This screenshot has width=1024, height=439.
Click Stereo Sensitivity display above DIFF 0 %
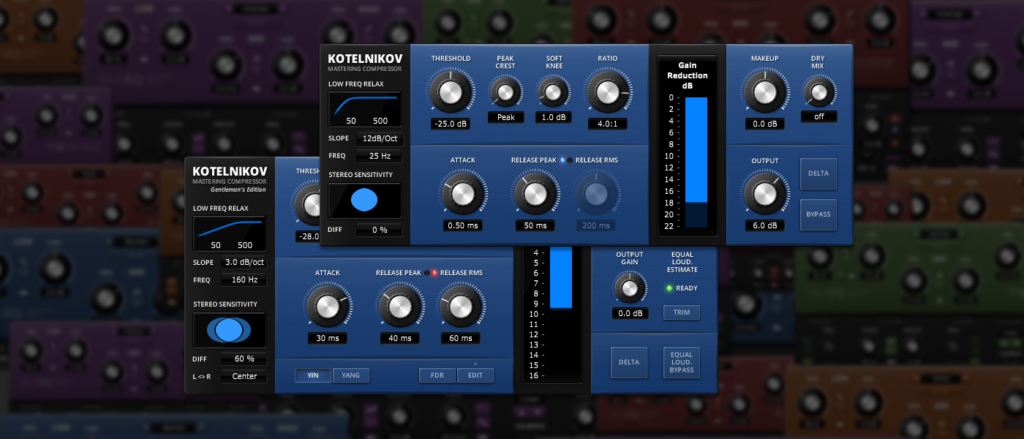(x=364, y=201)
